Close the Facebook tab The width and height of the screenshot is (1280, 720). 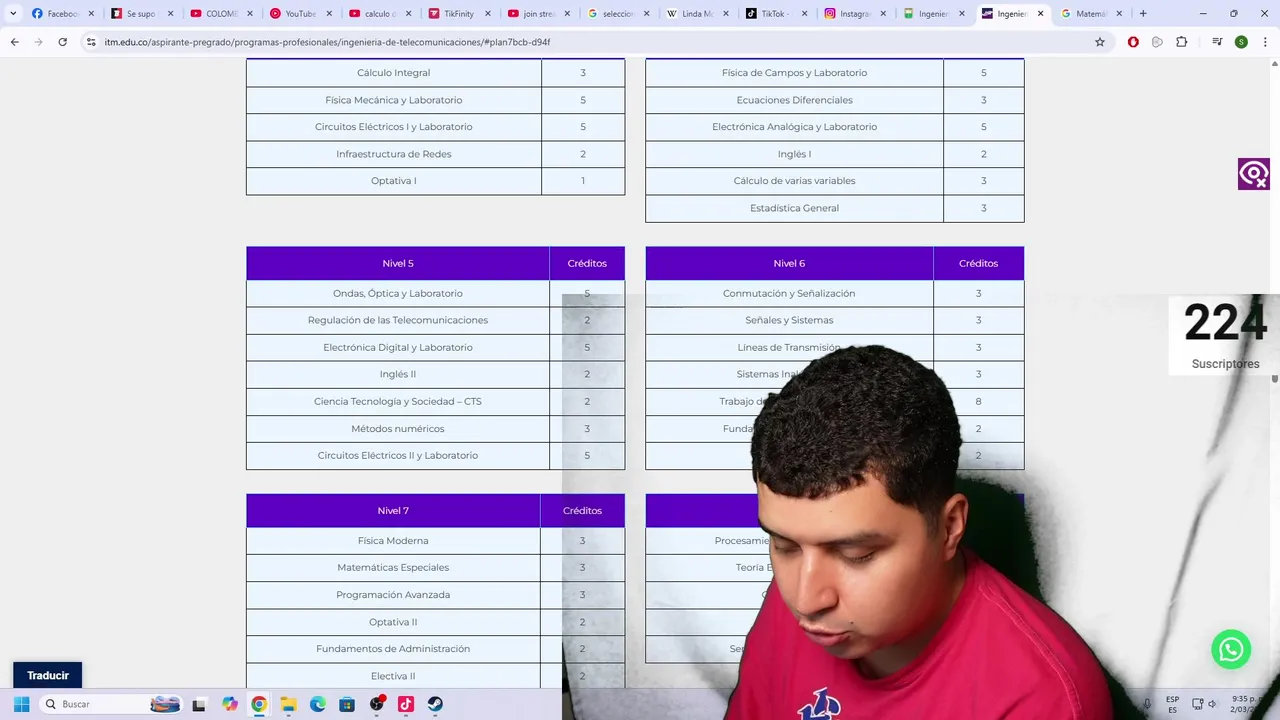pos(91,13)
